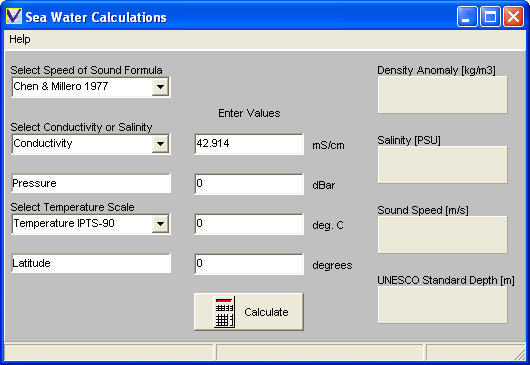Click the window resize grip in the status bar
This screenshot has width=530, height=365.
point(519,354)
